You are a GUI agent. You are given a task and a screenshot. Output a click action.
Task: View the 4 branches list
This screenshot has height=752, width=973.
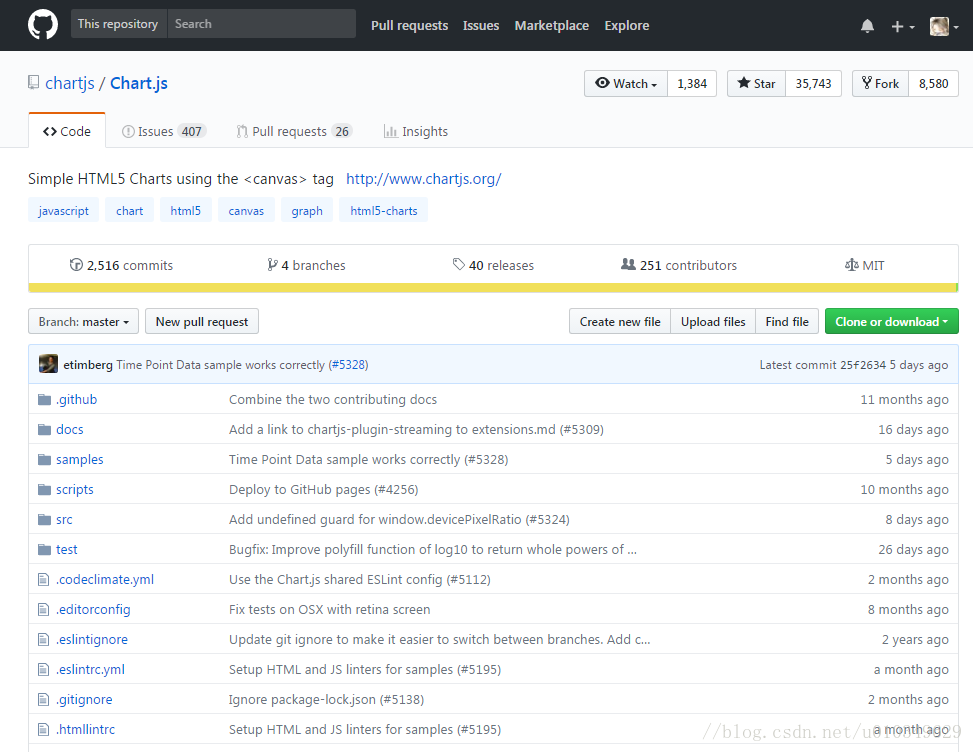click(307, 265)
